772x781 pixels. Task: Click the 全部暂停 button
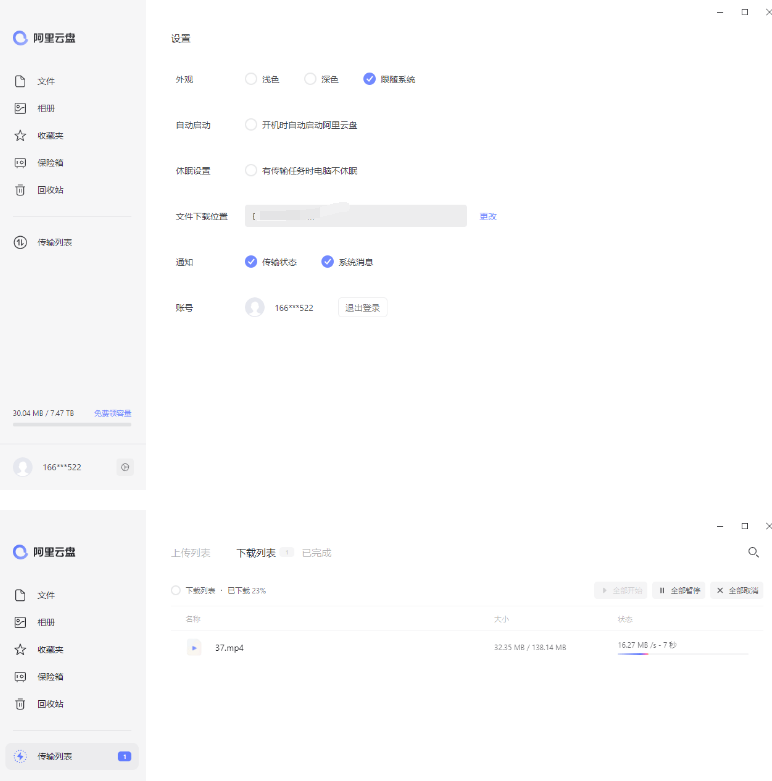pyautogui.click(x=679, y=590)
